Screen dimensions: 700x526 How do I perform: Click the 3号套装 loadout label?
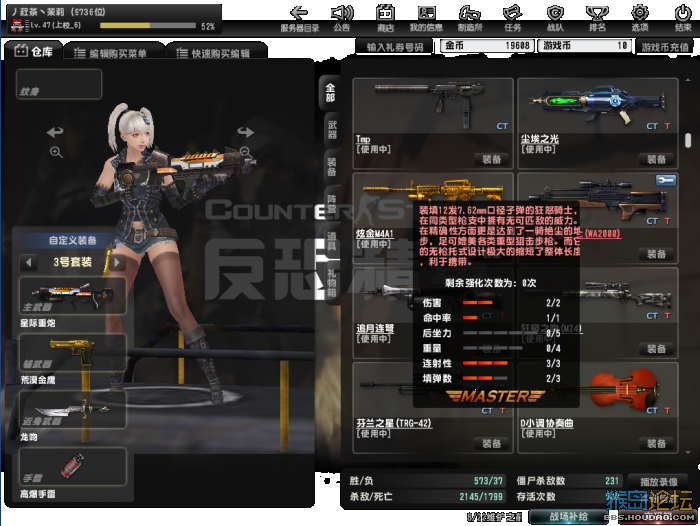point(73,262)
